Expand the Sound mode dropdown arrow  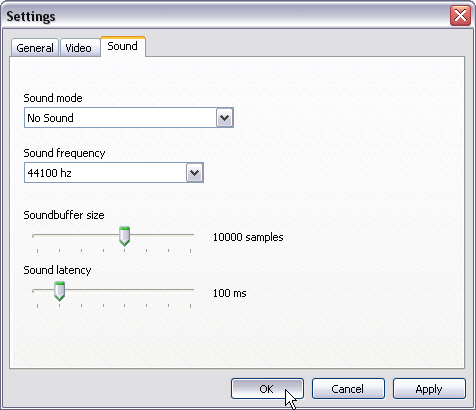point(224,118)
